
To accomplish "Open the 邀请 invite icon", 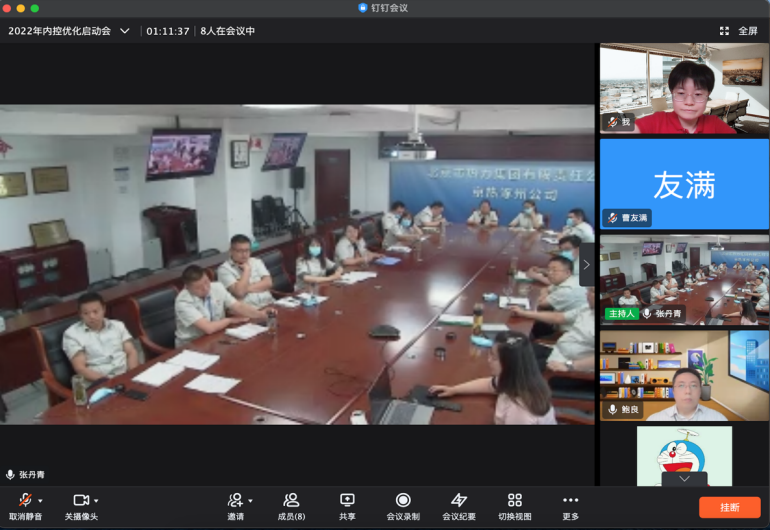I will click(x=235, y=501).
